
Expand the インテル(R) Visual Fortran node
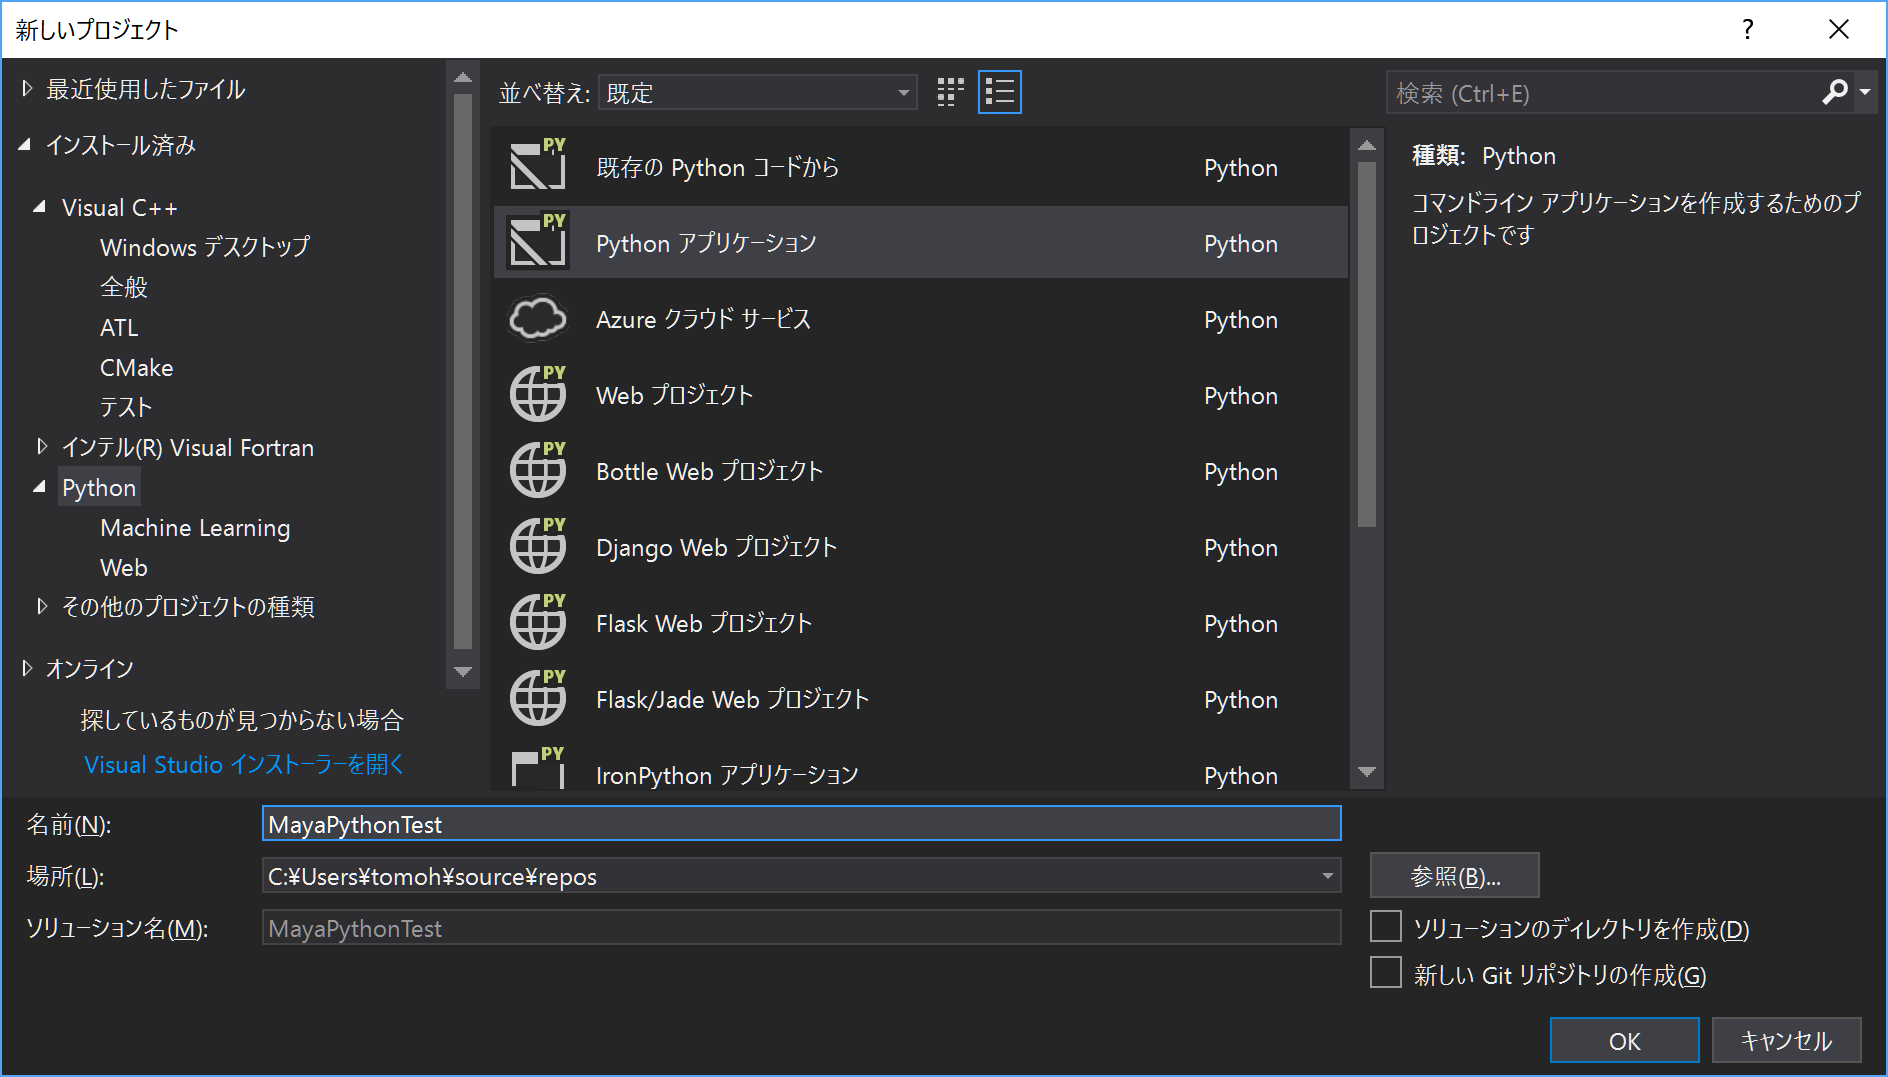click(42, 447)
